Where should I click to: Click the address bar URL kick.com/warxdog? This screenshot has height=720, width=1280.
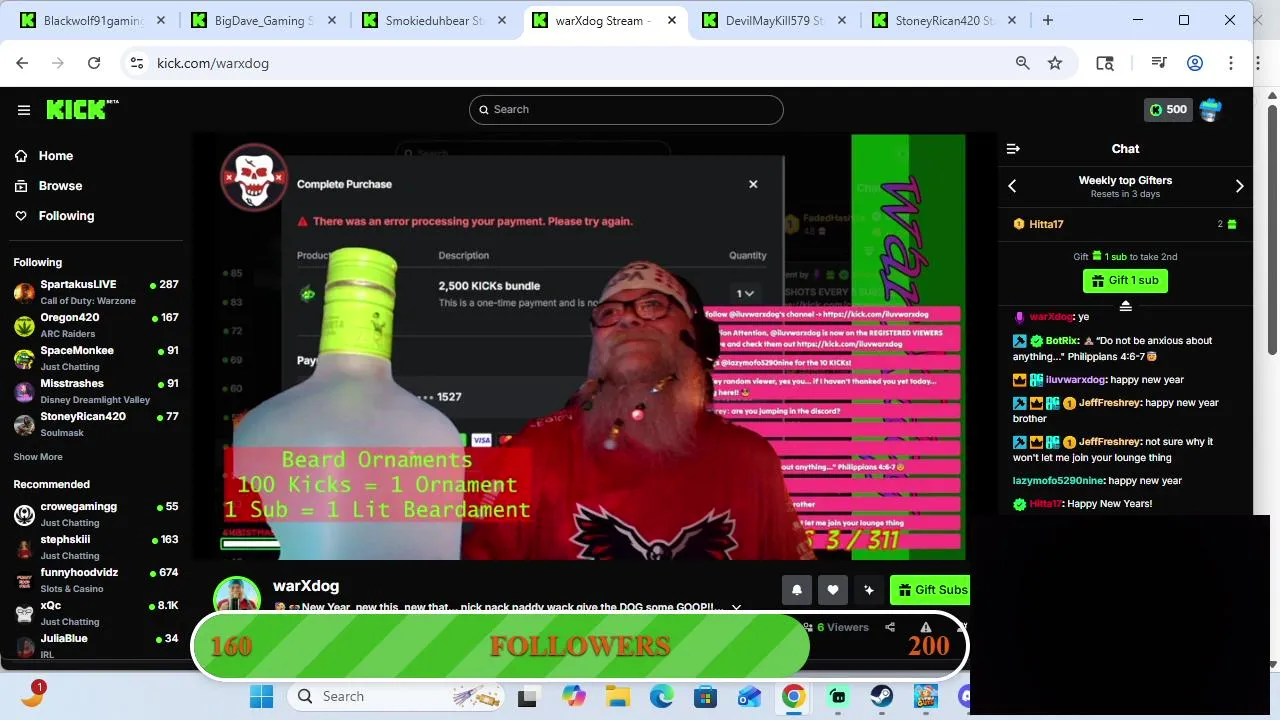point(213,63)
